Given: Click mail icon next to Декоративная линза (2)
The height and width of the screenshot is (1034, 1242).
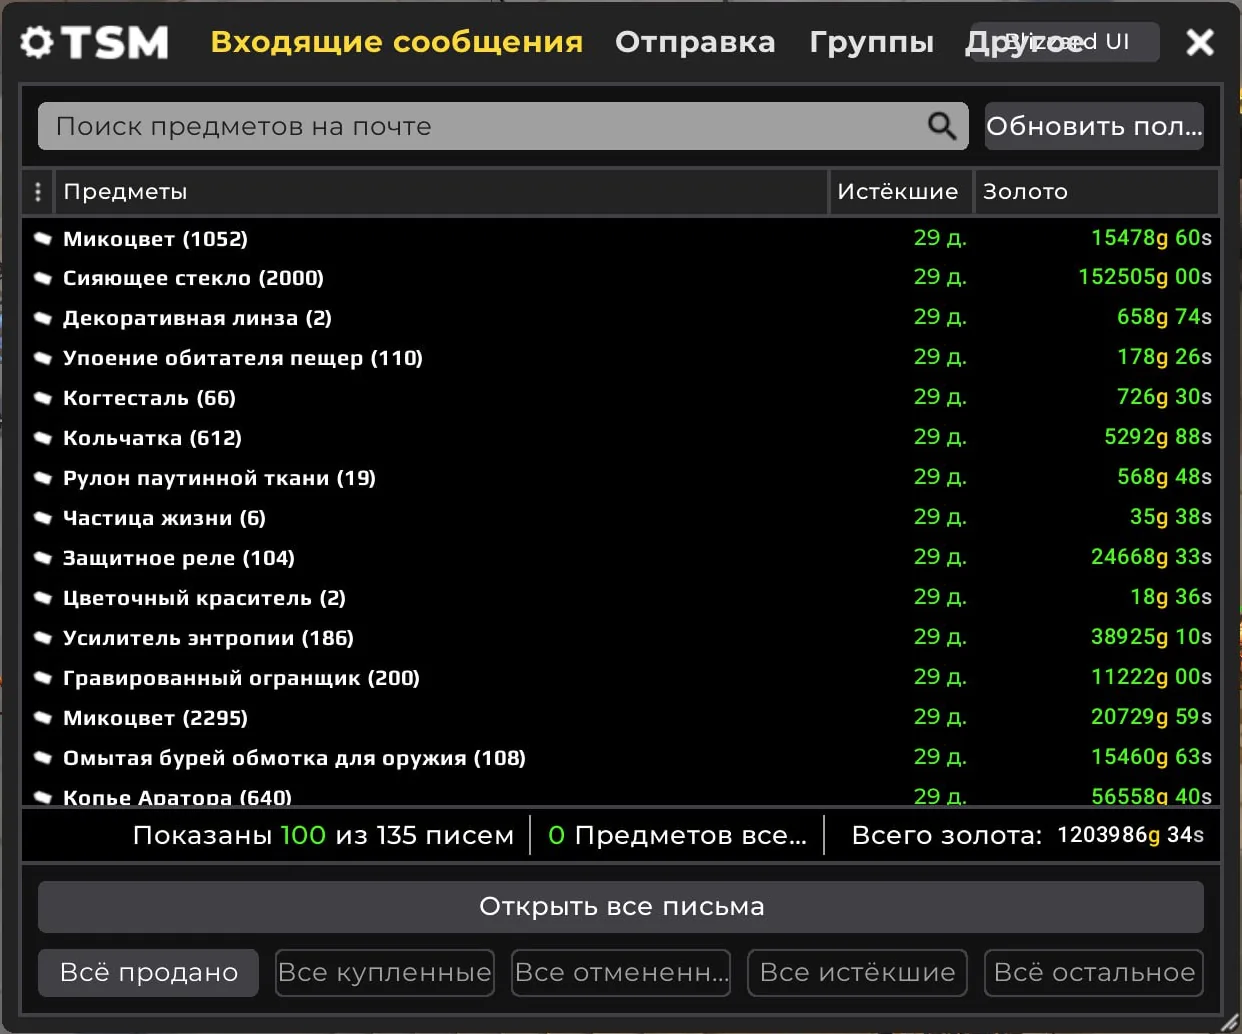Looking at the screenshot, I should click(x=43, y=318).
